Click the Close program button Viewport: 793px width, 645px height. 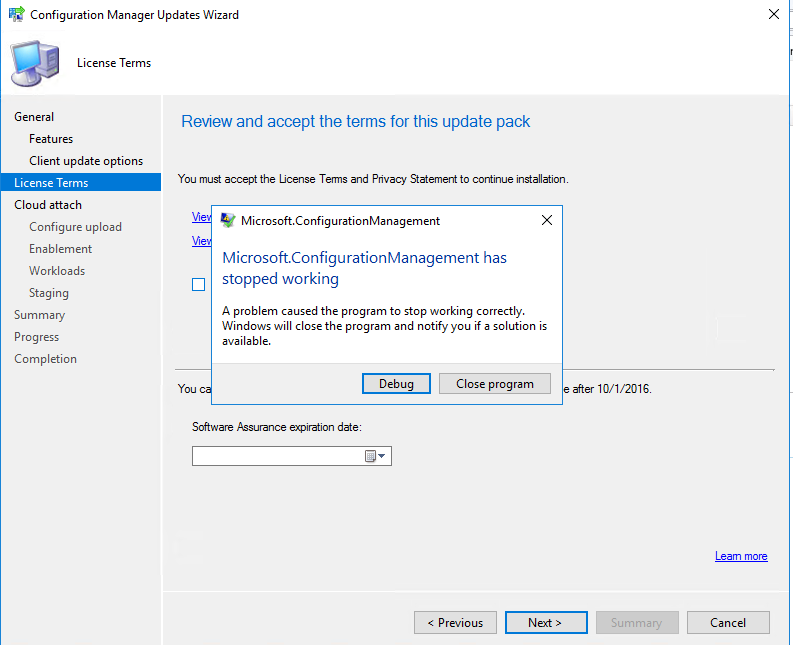pos(495,383)
